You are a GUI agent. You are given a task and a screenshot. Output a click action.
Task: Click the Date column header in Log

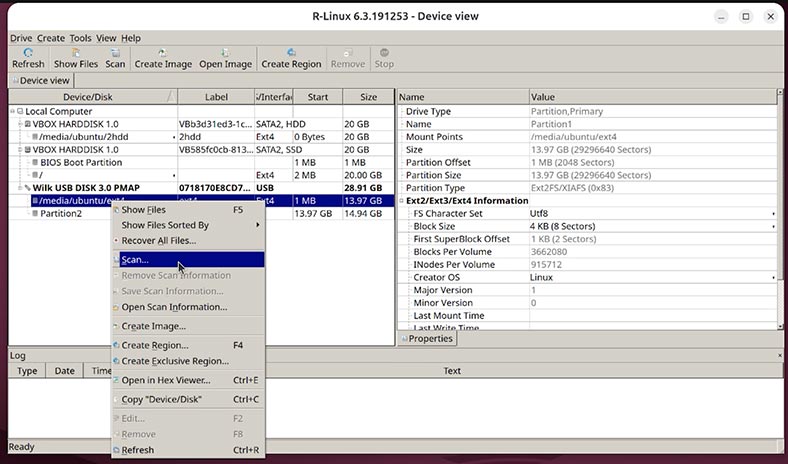click(64, 371)
